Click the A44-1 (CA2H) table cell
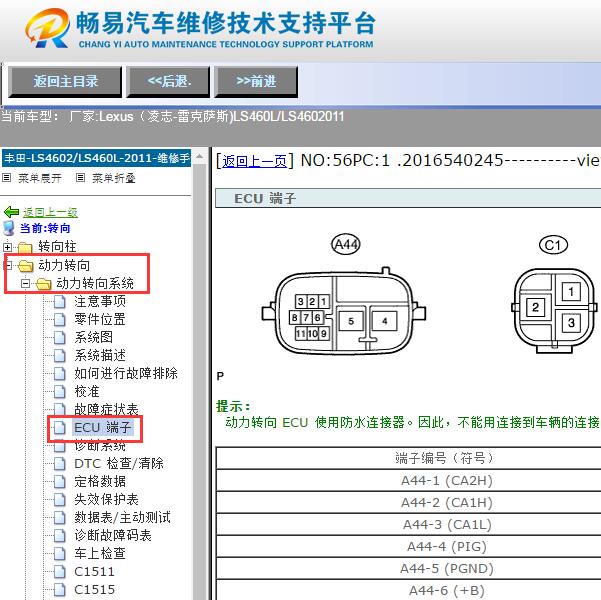 (409, 480)
